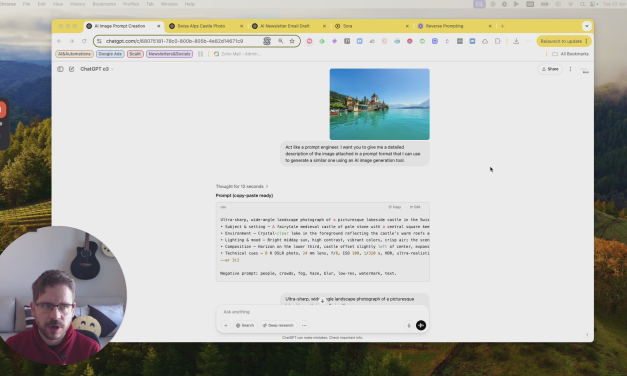Click the red circular extension icon
Viewport: 627px width, 376px height.
click(310, 41)
